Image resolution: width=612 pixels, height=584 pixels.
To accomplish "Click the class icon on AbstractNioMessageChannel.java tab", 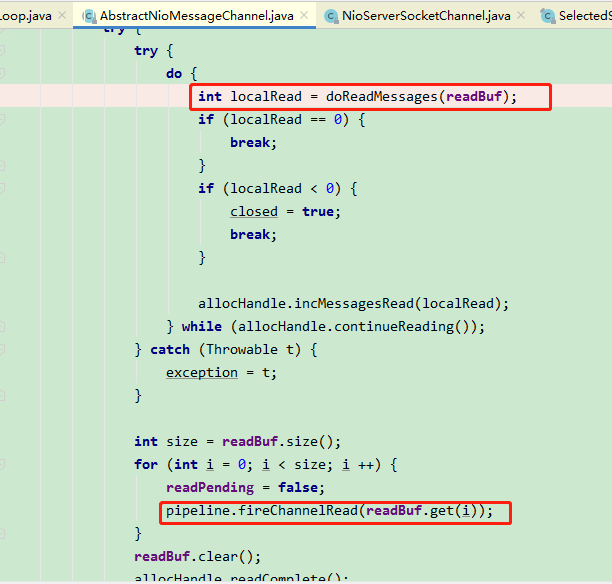I will [x=89, y=16].
